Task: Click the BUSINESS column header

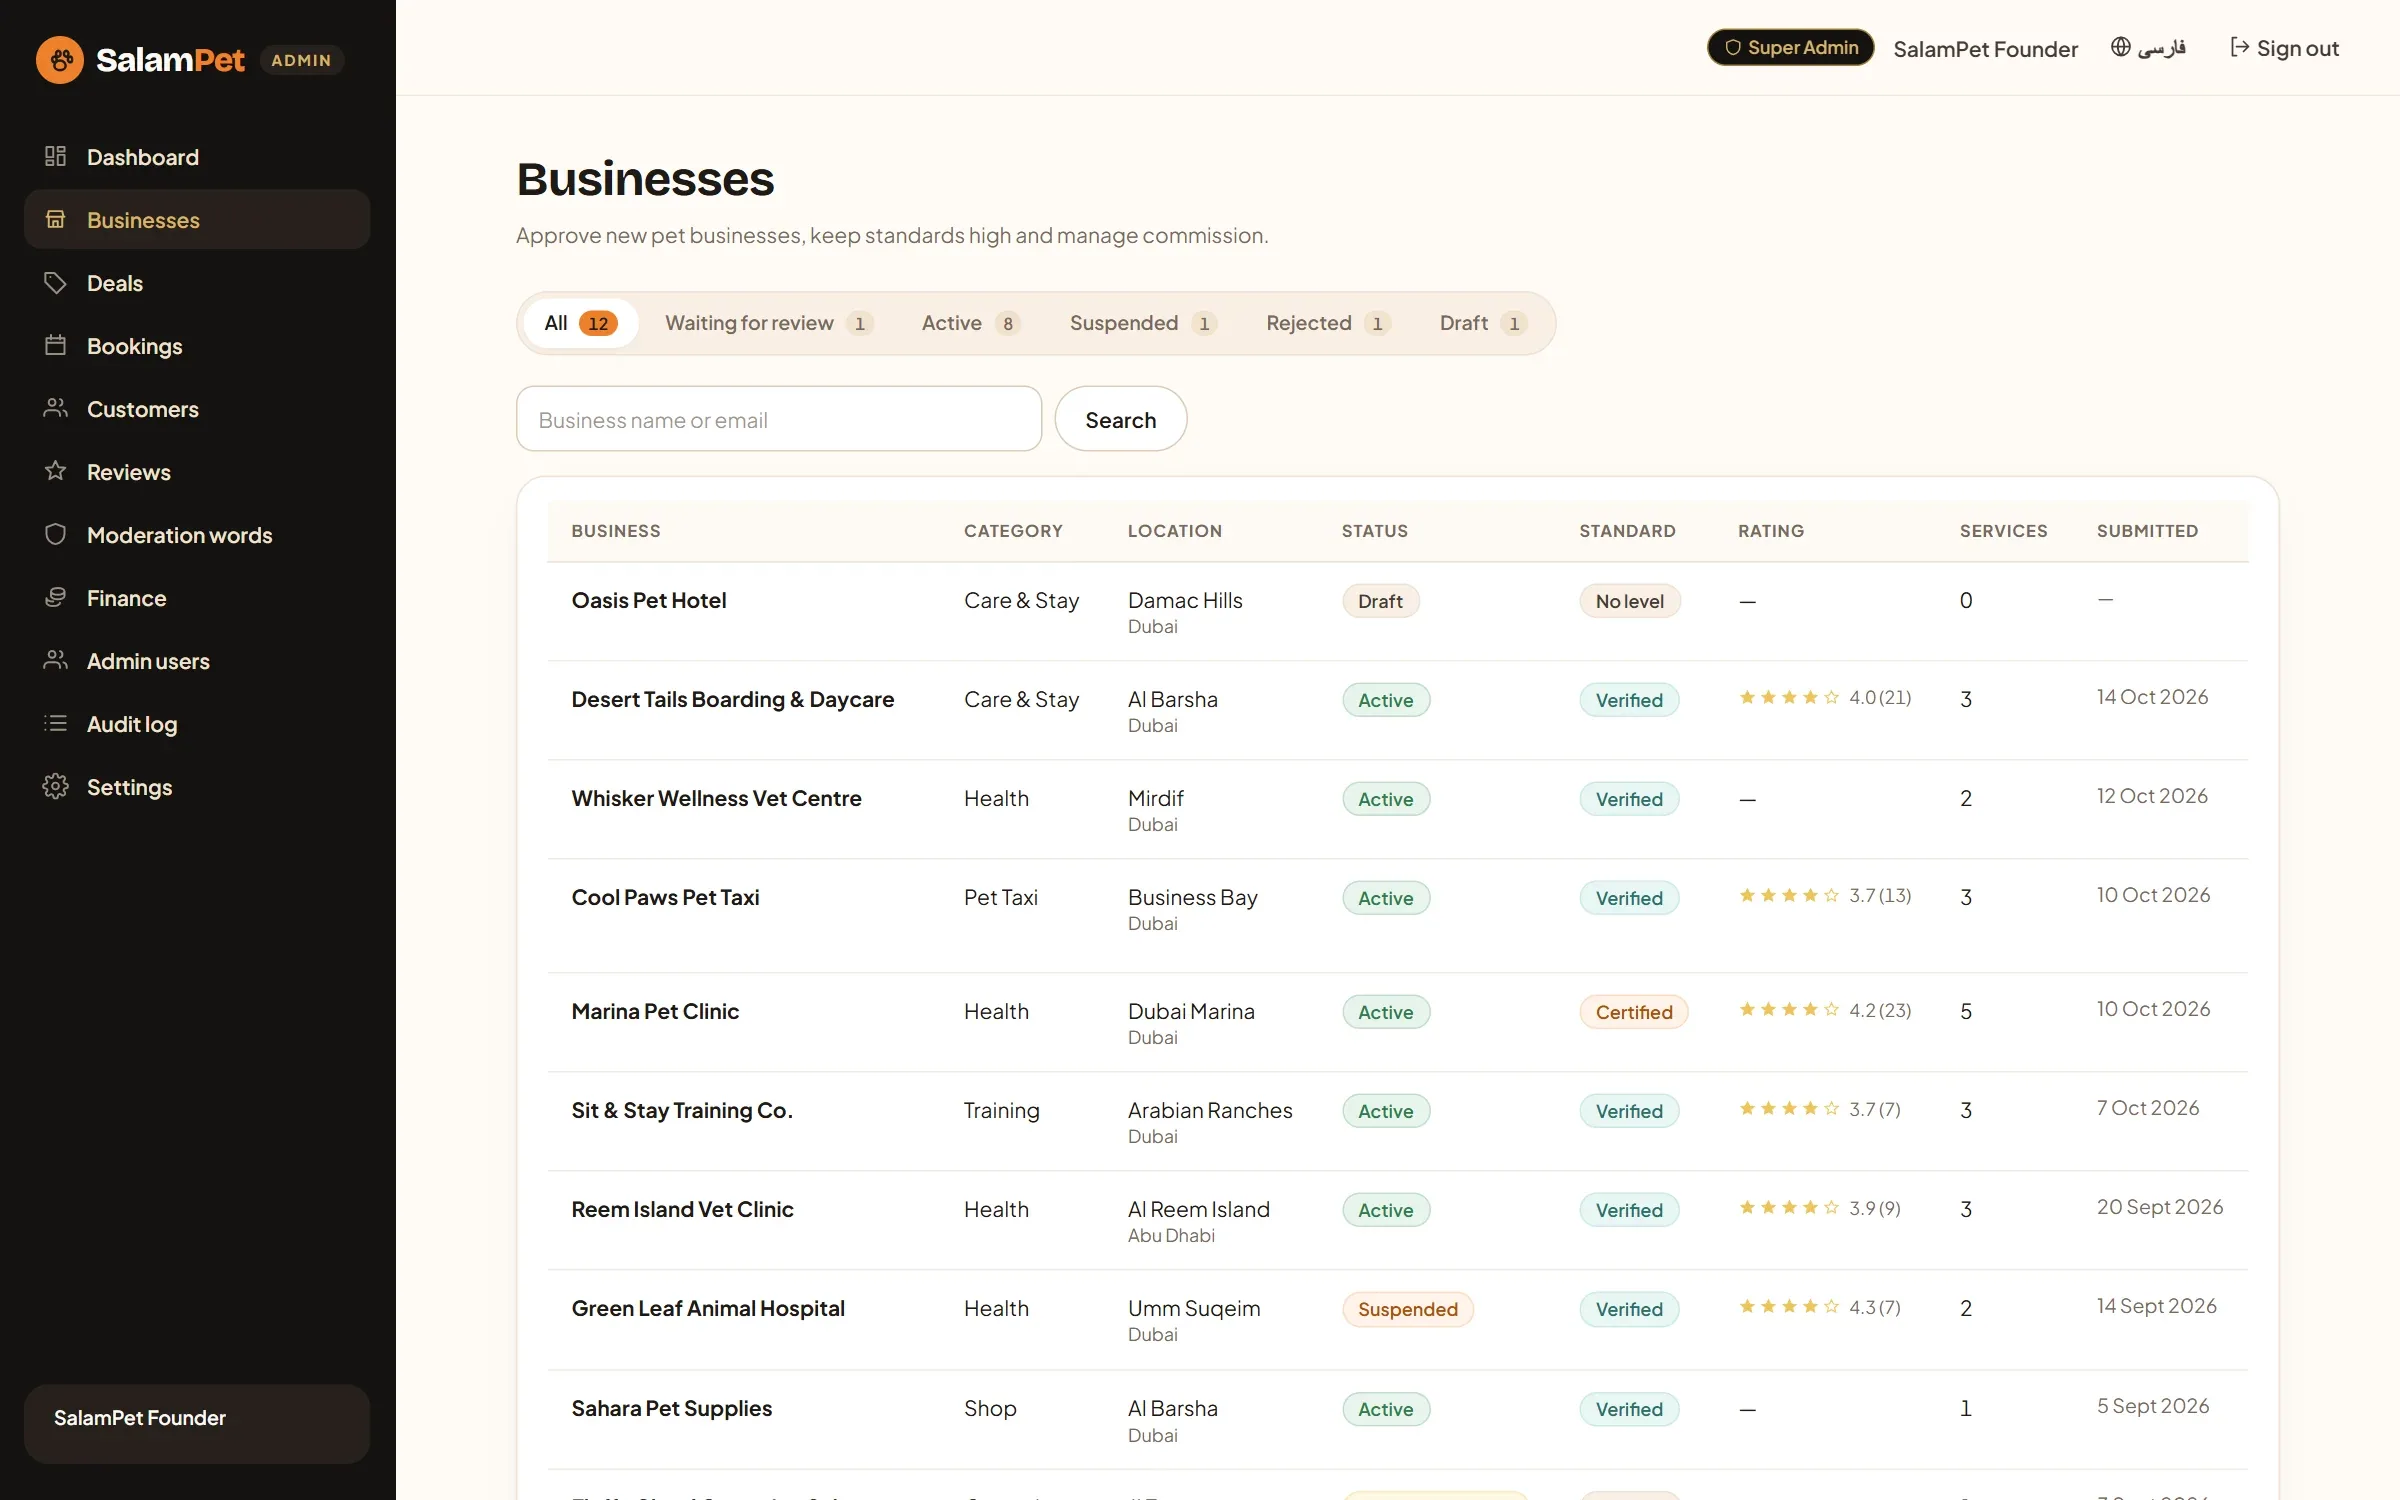Action: coord(616,531)
